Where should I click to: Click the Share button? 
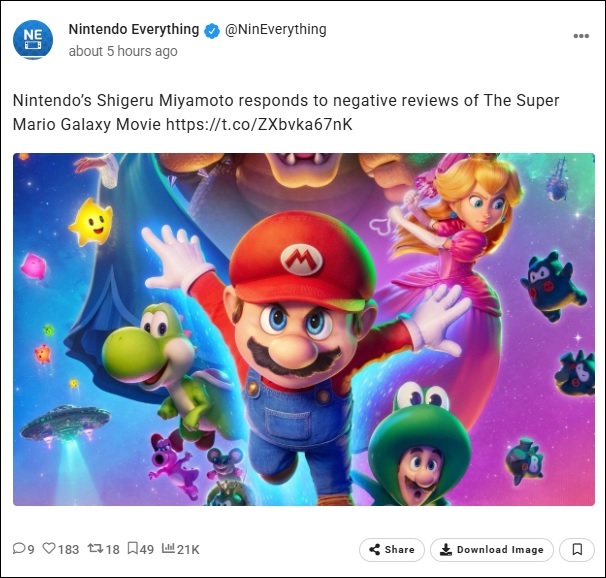(x=391, y=549)
